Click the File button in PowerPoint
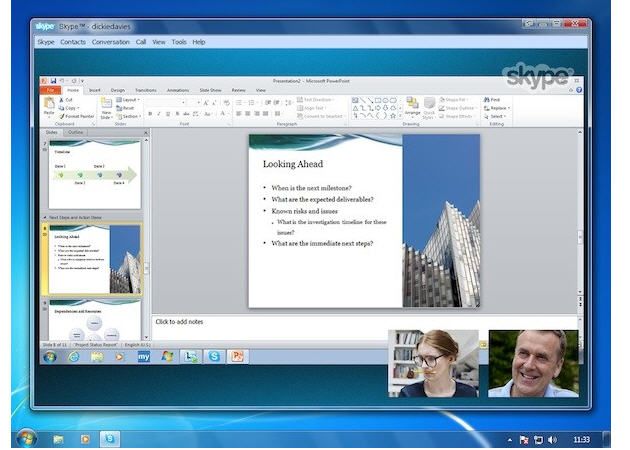 49,90
